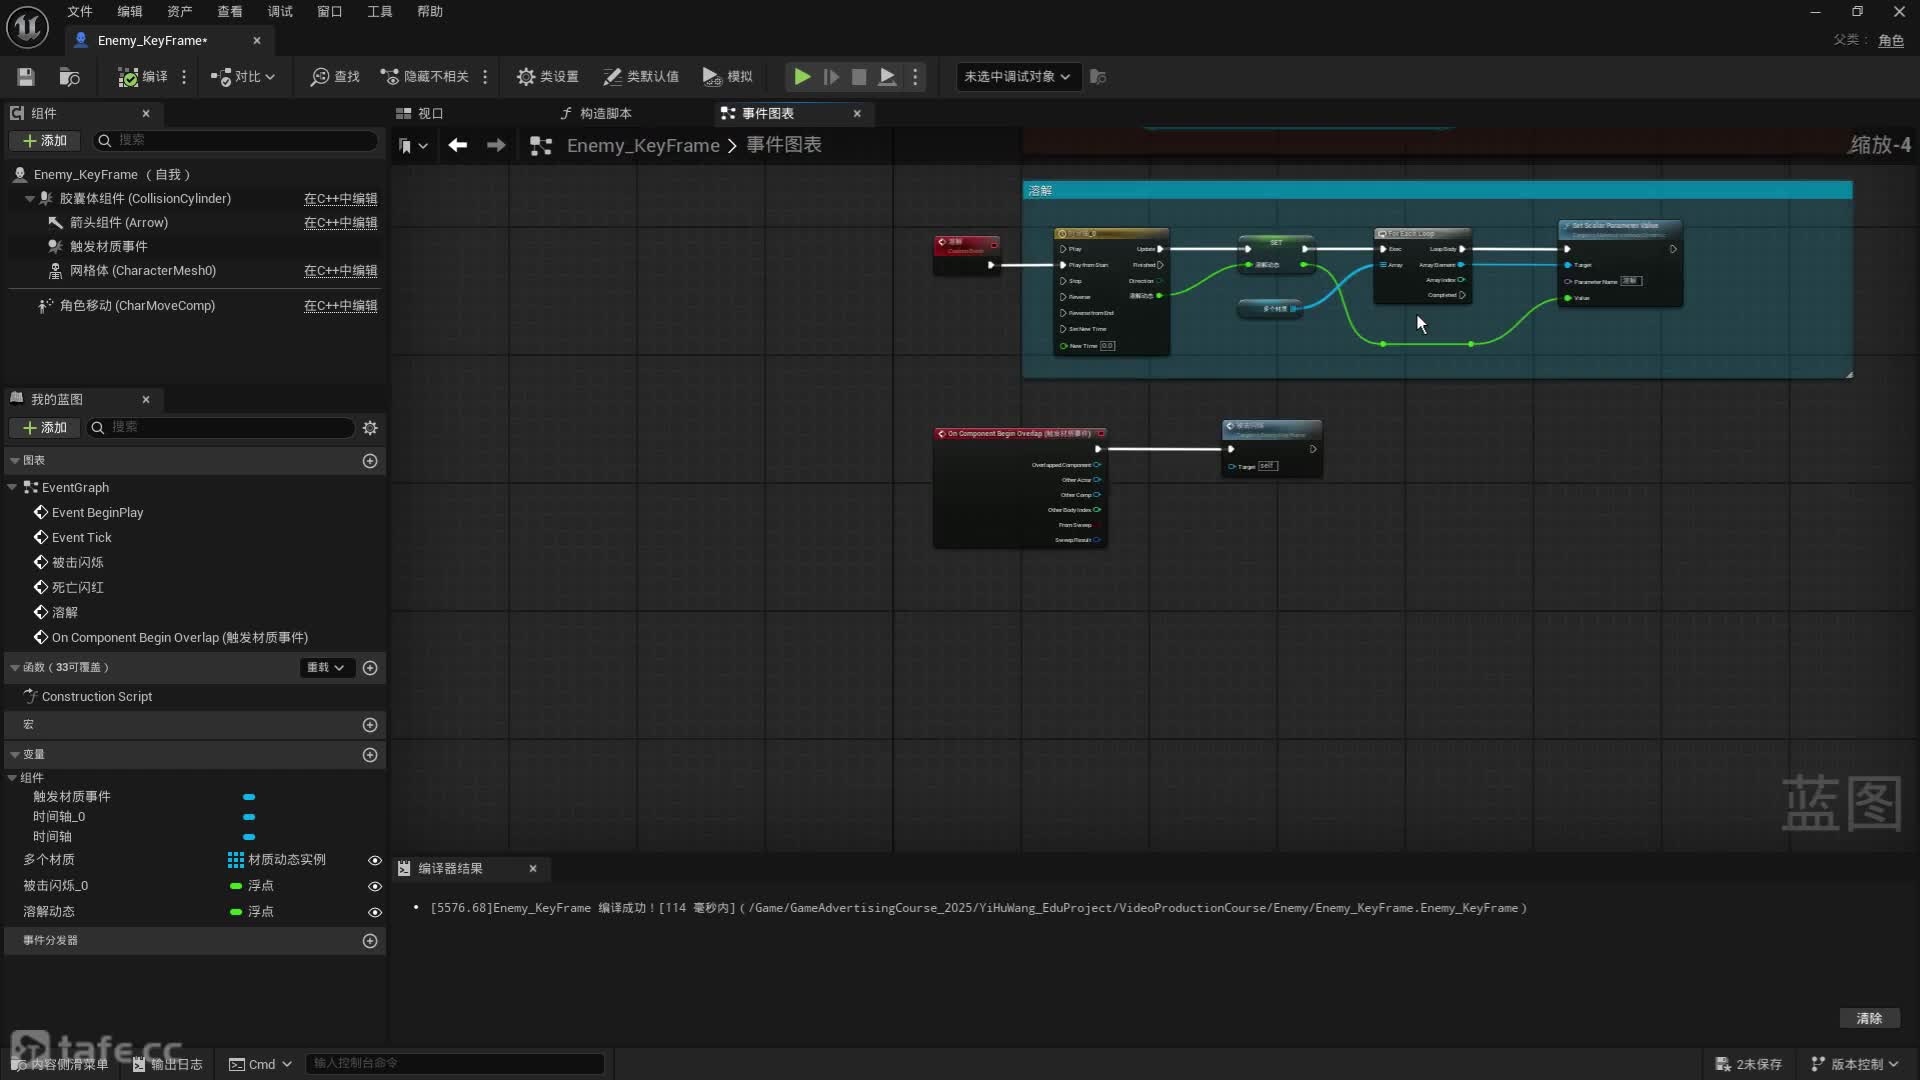Click the Browse to asset icon
Screen dimensions: 1920x1080
tap(69, 77)
